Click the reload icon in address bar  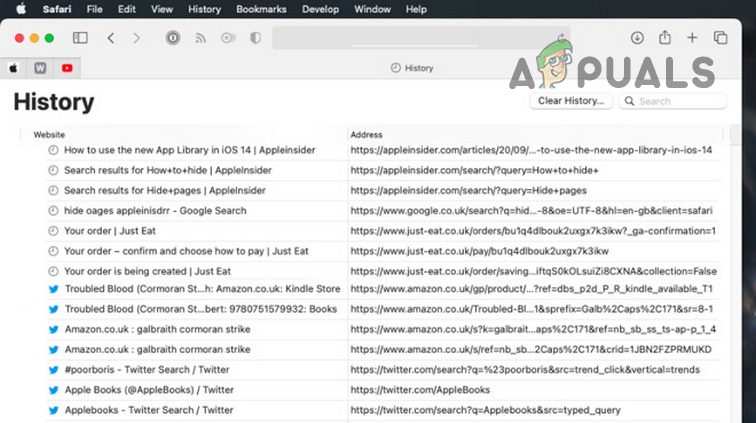pyautogui.click(x=561, y=38)
